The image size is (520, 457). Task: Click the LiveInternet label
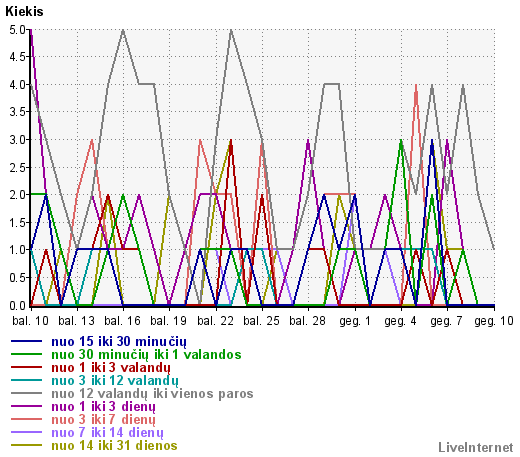tap(476, 447)
